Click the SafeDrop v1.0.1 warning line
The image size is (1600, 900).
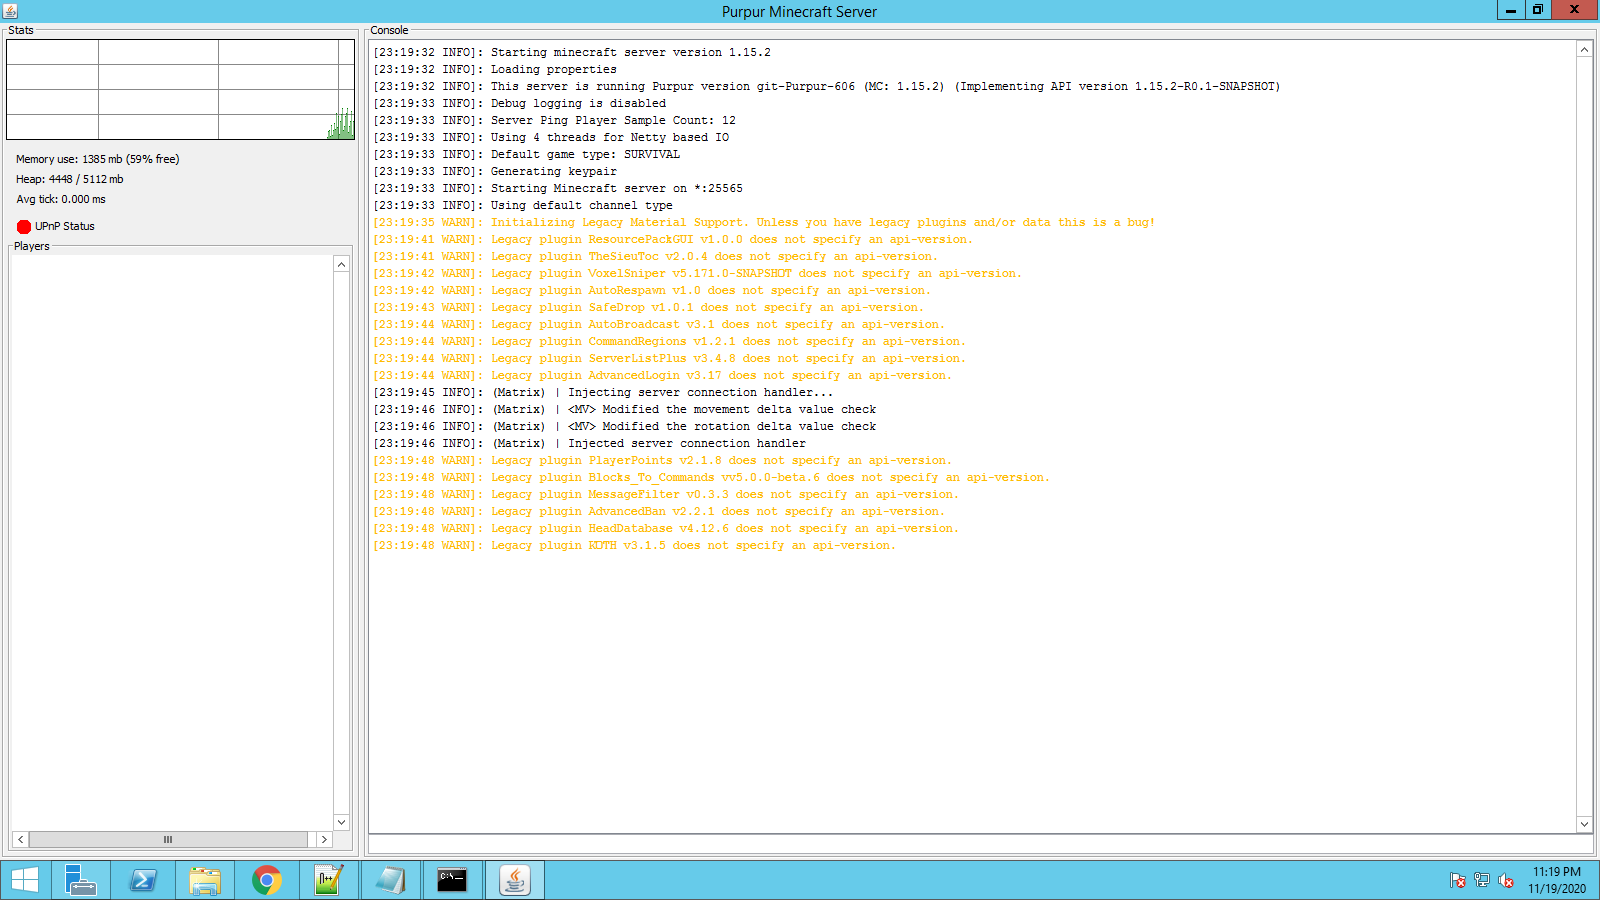pos(649,307)
